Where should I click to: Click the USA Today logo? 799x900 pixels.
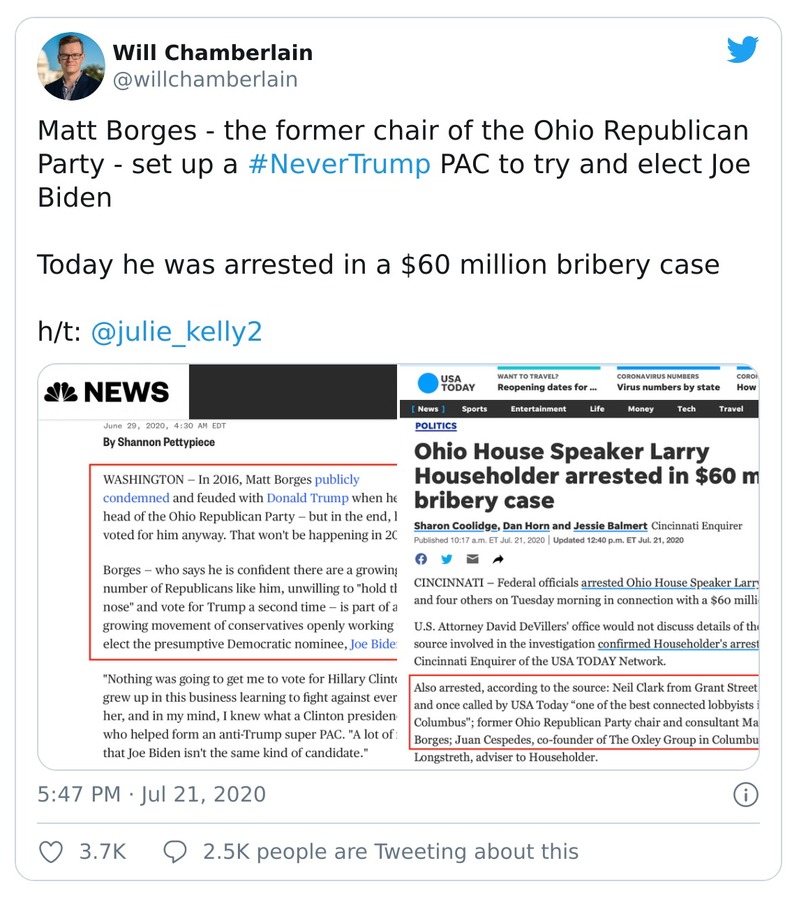445,383
